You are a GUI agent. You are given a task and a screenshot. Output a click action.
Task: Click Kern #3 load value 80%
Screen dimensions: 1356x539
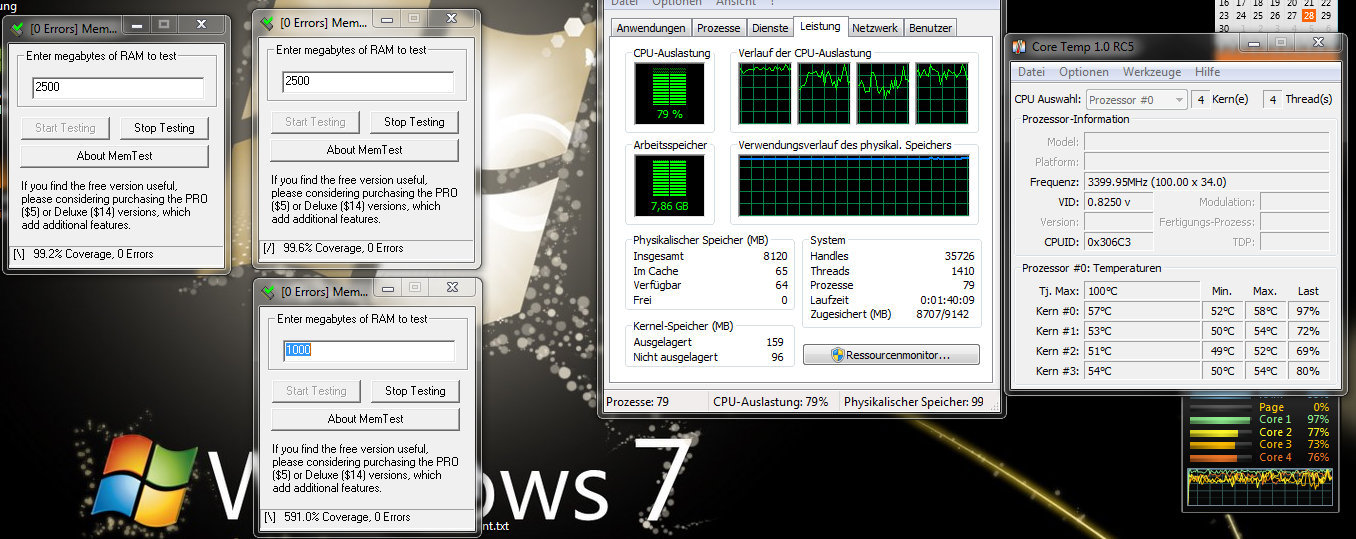(x=1308, y=371)
